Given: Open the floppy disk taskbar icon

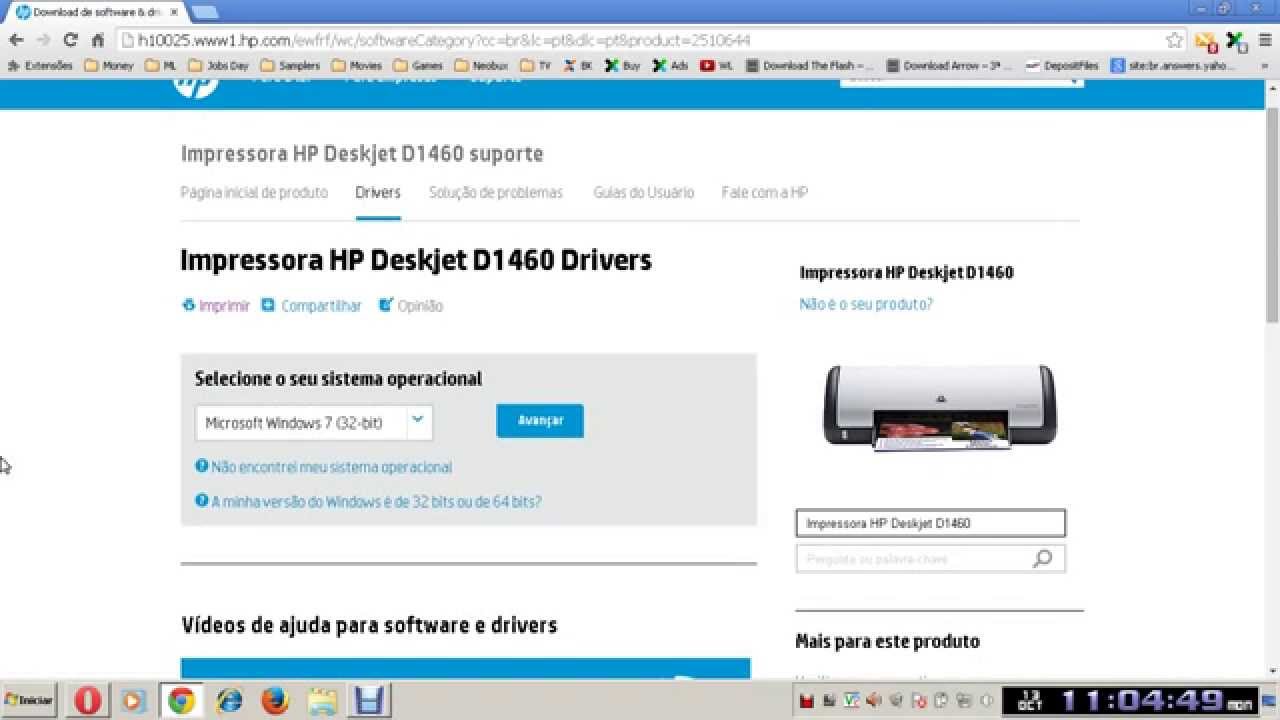Looking at the screenshot, I should [369, 701].
